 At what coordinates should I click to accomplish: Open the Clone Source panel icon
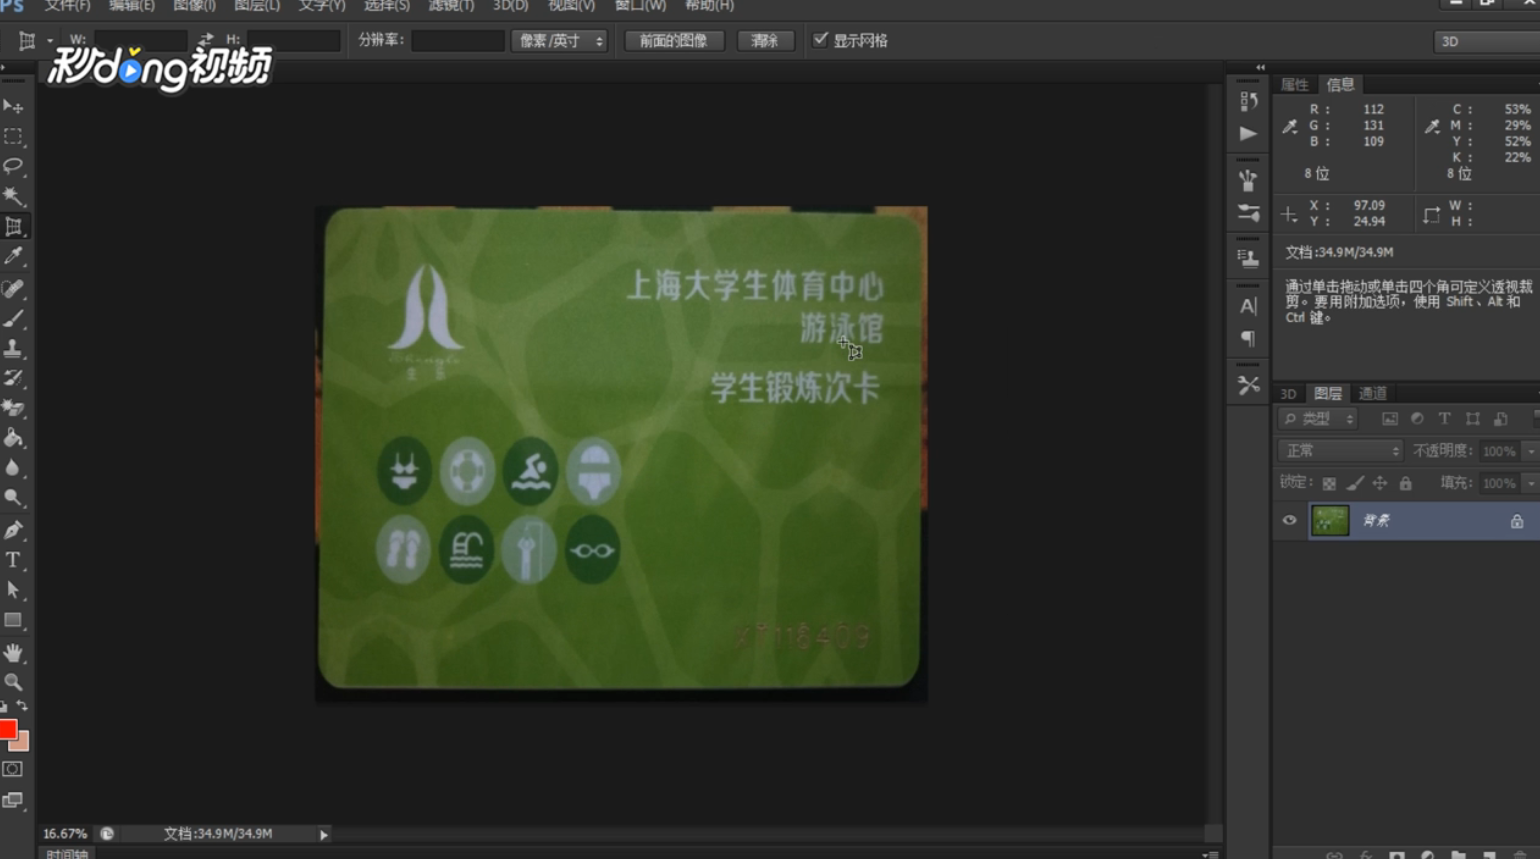click(x=1248, y=259)
